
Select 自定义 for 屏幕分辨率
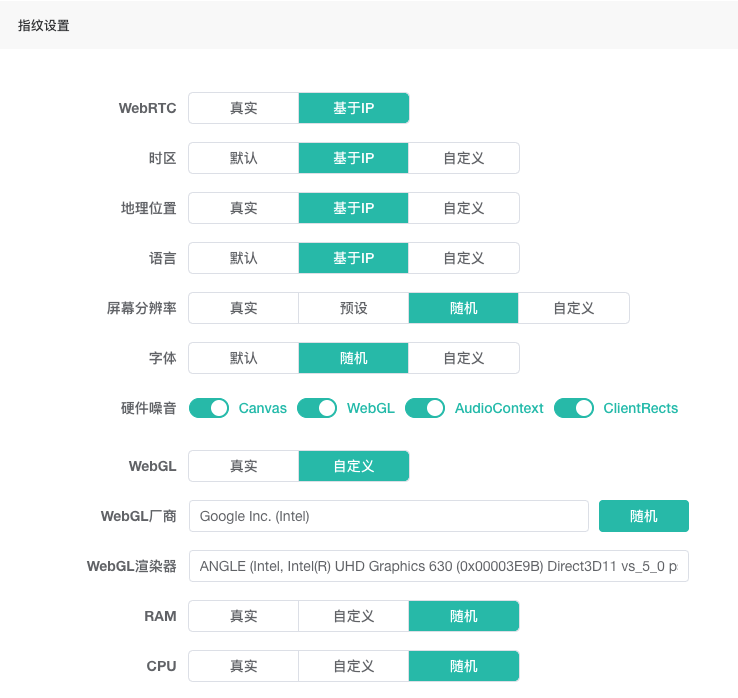point(574,308)
